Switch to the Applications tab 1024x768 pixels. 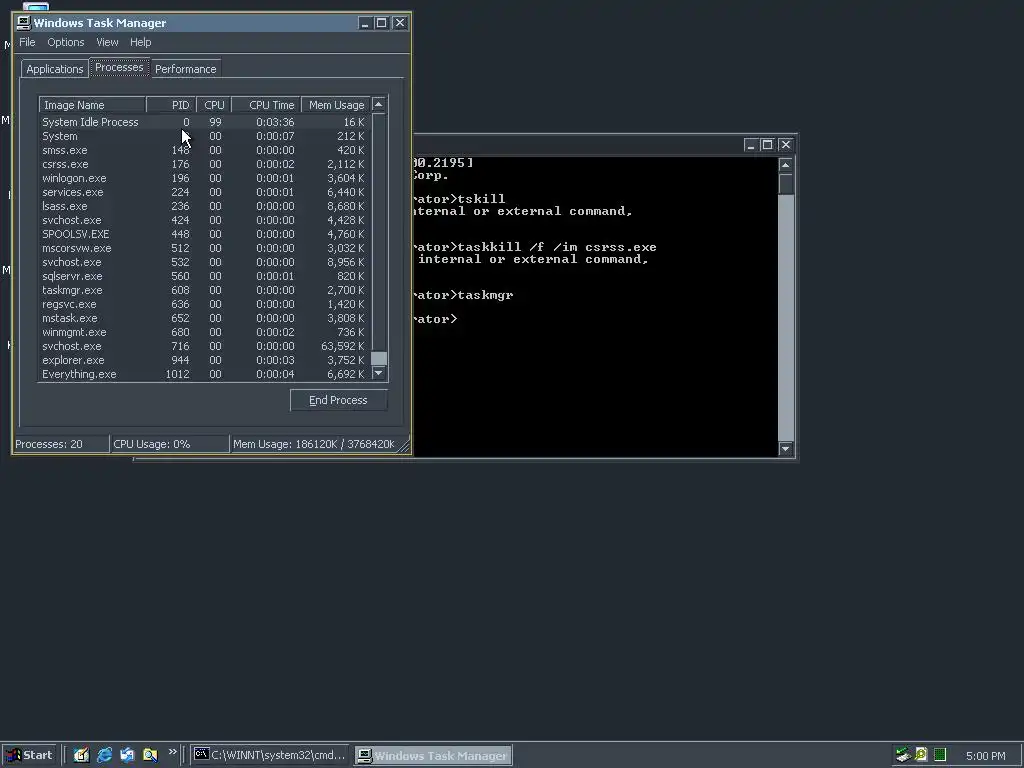(x=55, y=69)
